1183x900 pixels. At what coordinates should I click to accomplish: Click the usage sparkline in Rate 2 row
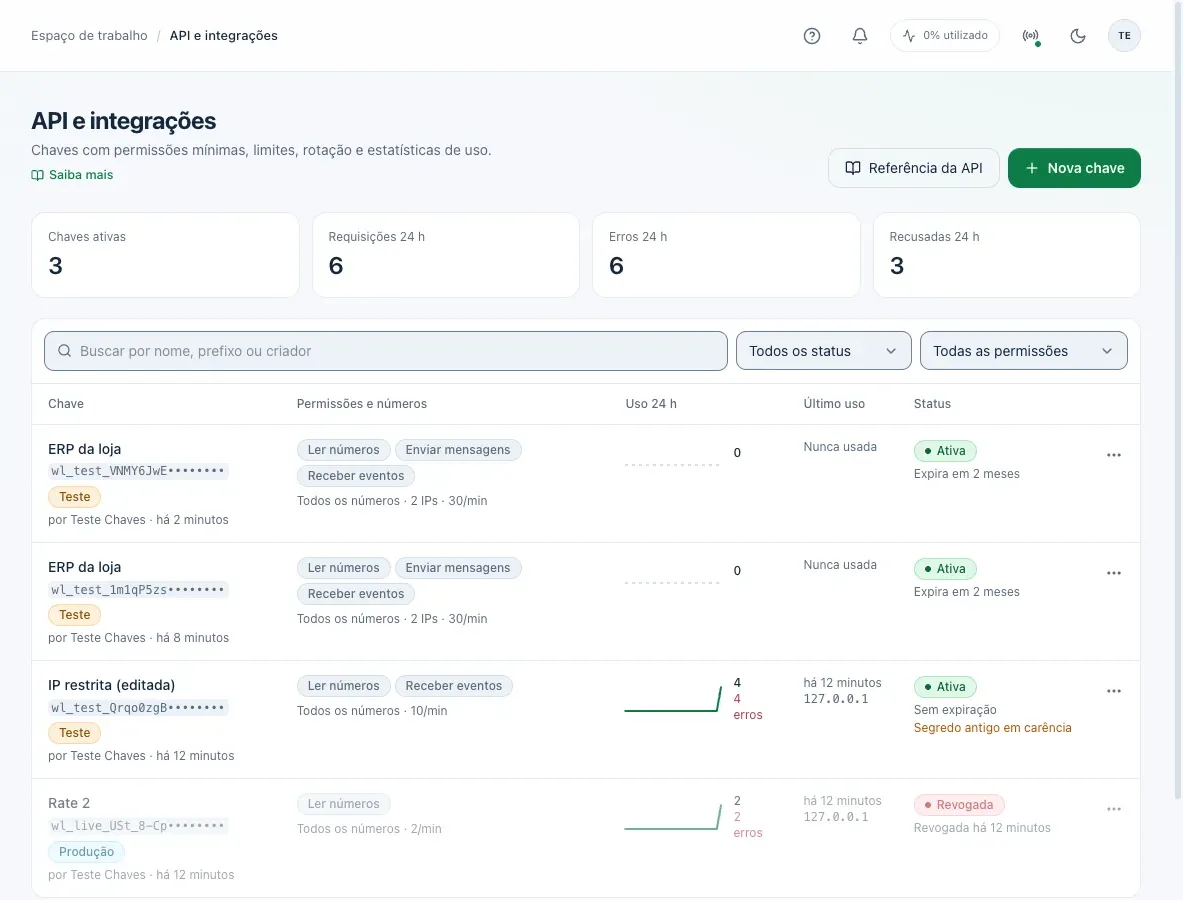point(672,817)
